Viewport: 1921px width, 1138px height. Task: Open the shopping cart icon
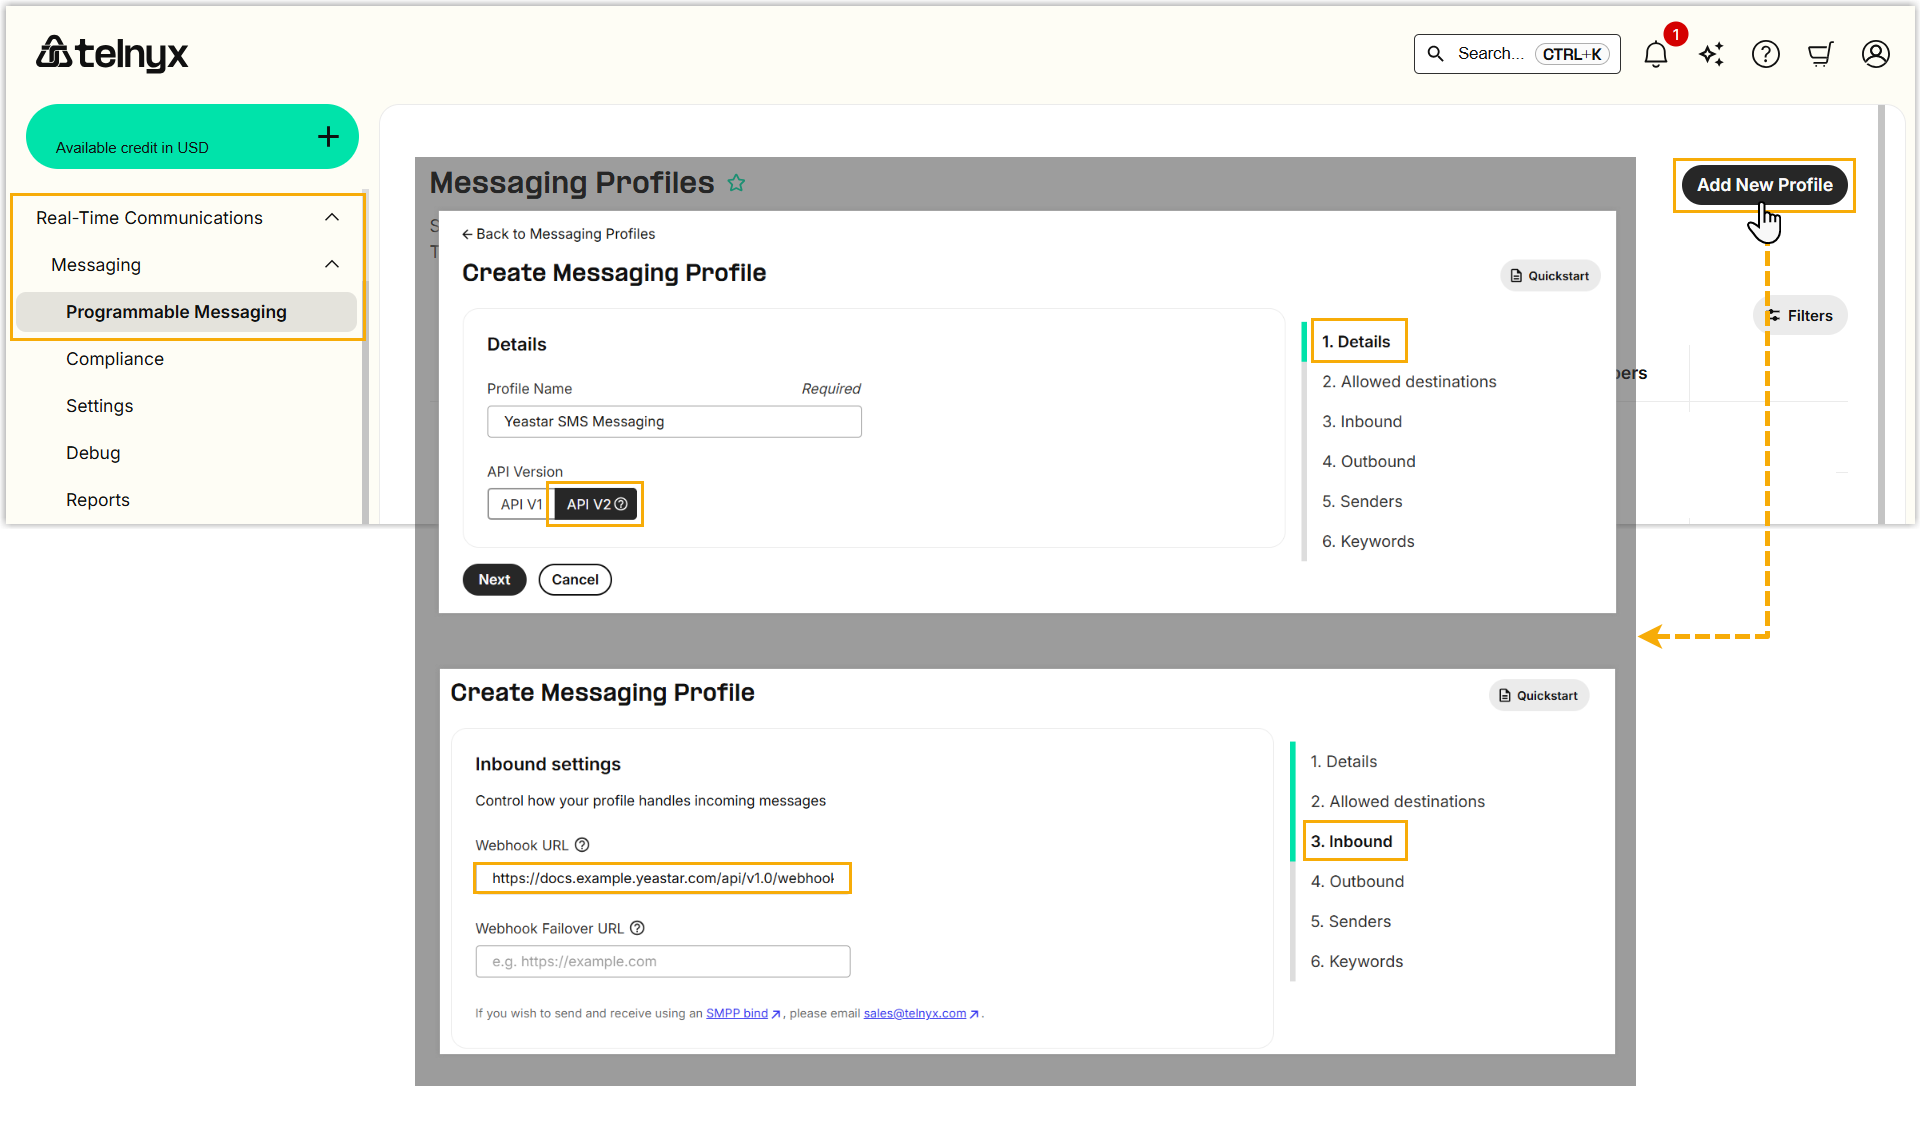pos(1821,54)
